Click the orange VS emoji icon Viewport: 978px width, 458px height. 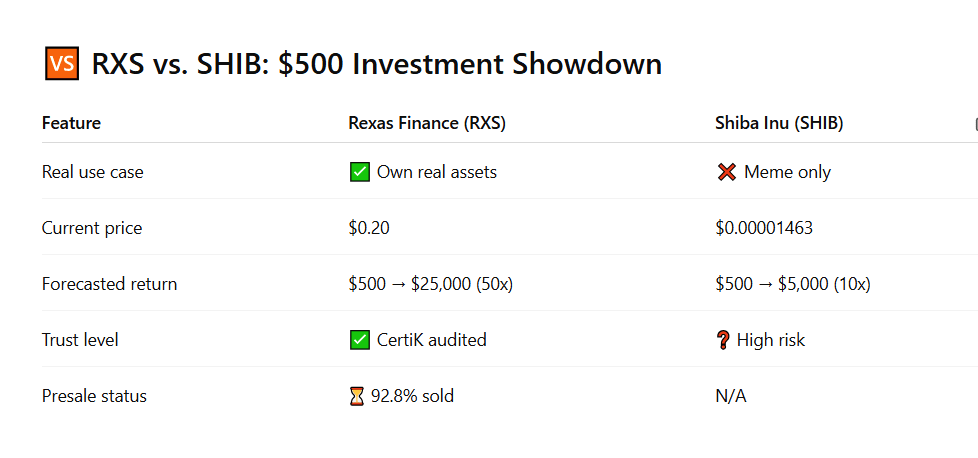pos(62,65)
